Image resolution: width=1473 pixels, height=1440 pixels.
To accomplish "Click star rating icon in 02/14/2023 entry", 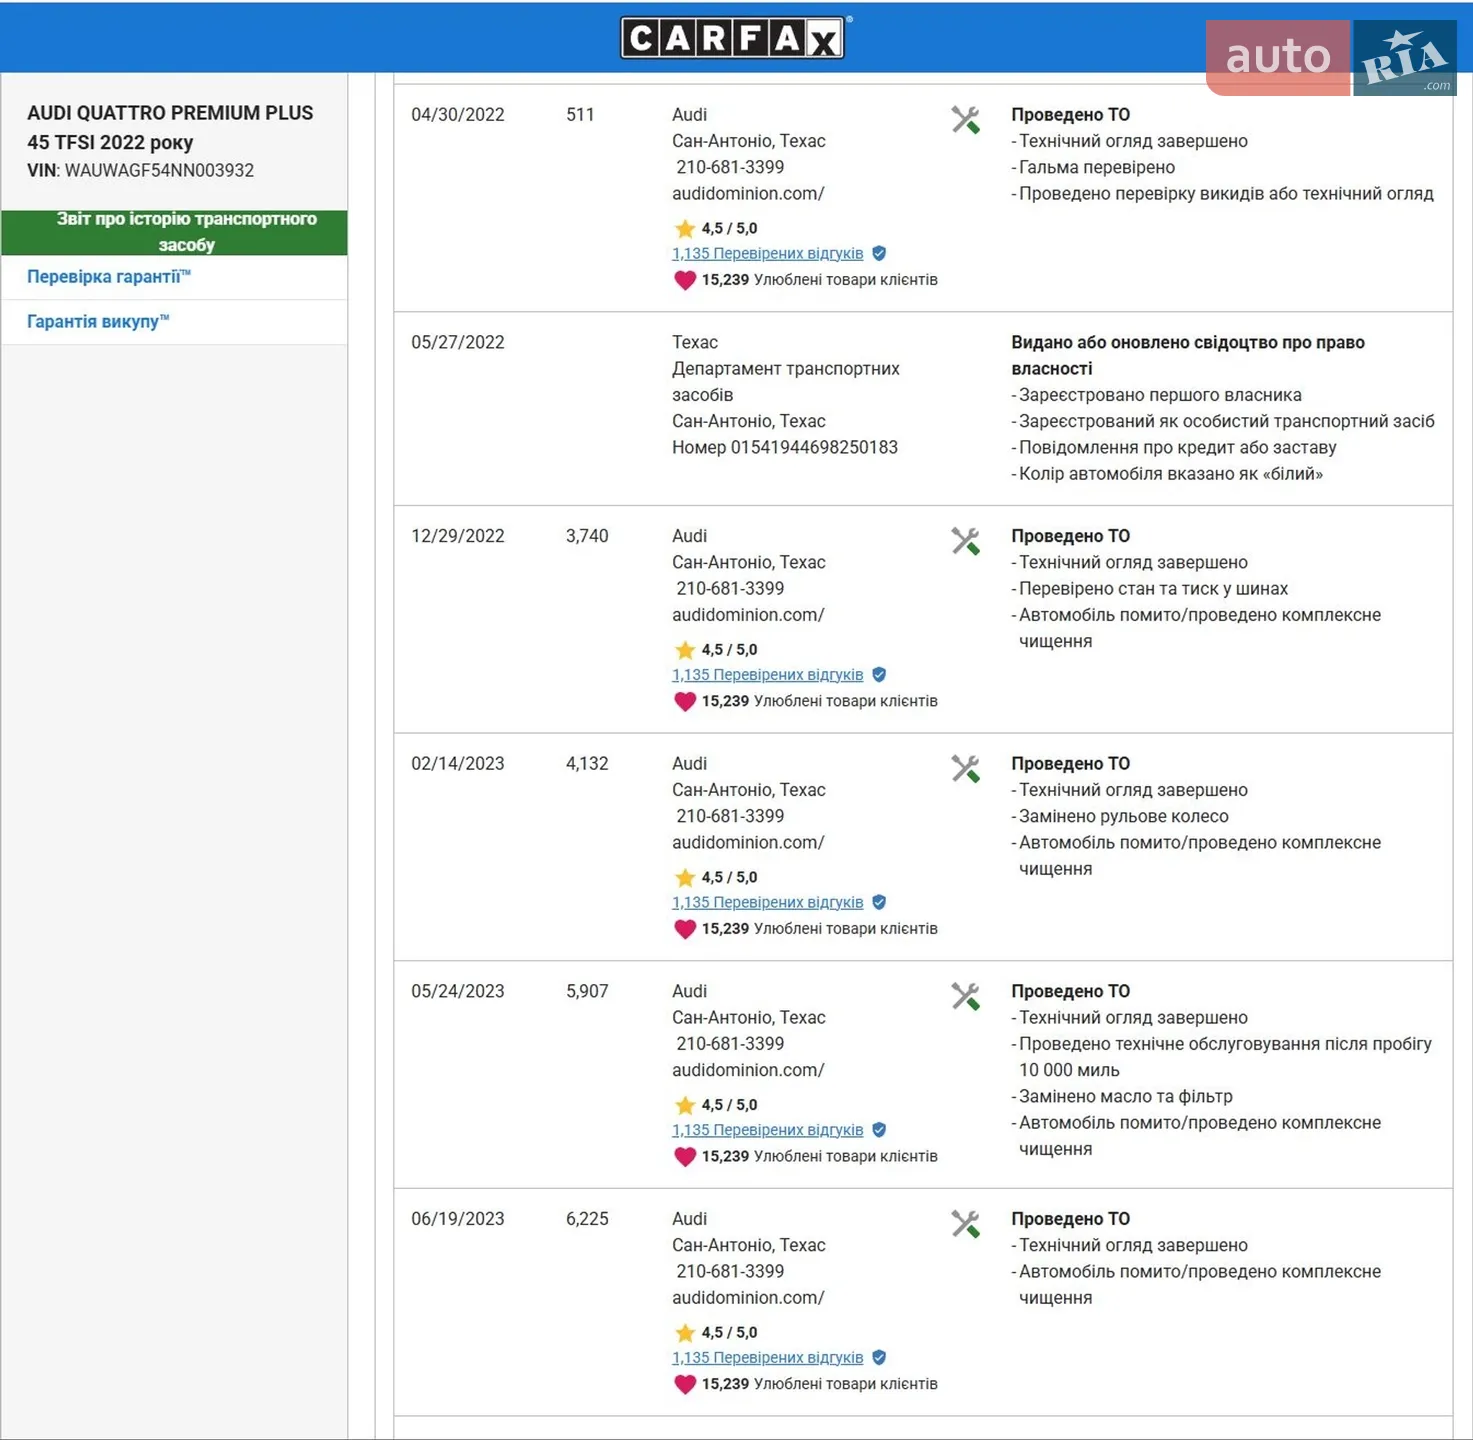I will click(685, 877).
